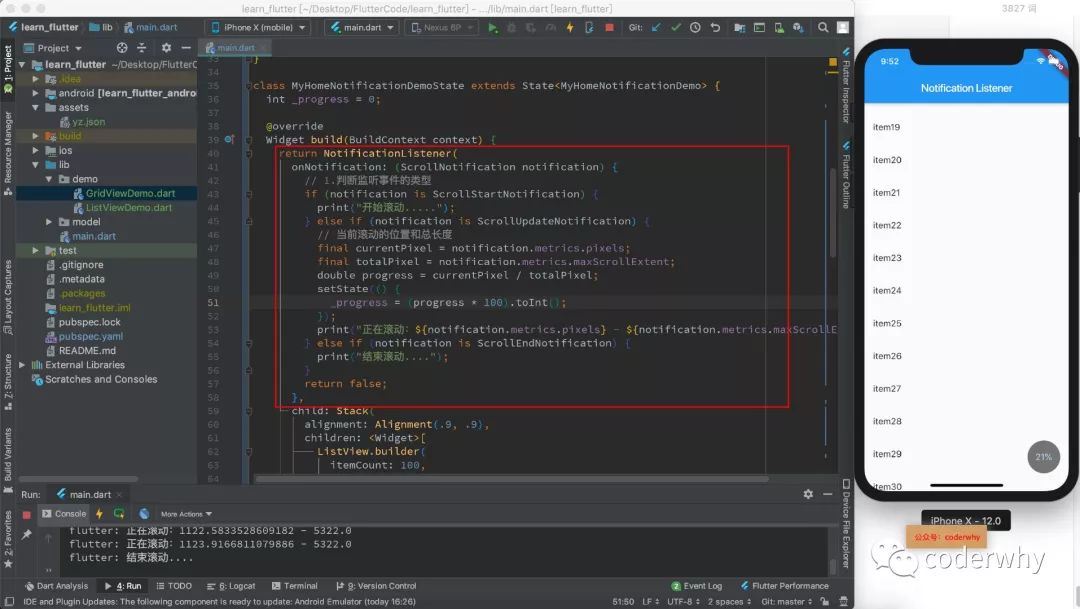Open Version Control tool window
The image size is (1080, 609).
coord(376,586)
